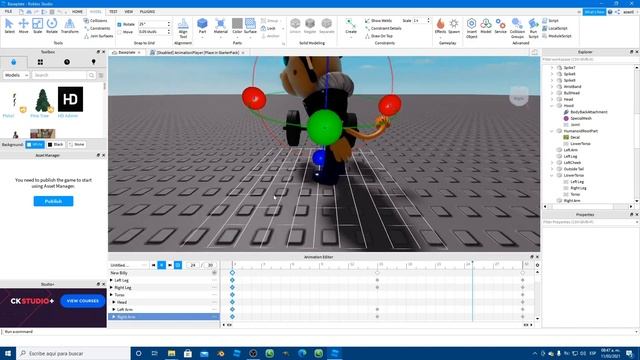Expand the Head animation track

click(x=114, y=302)
